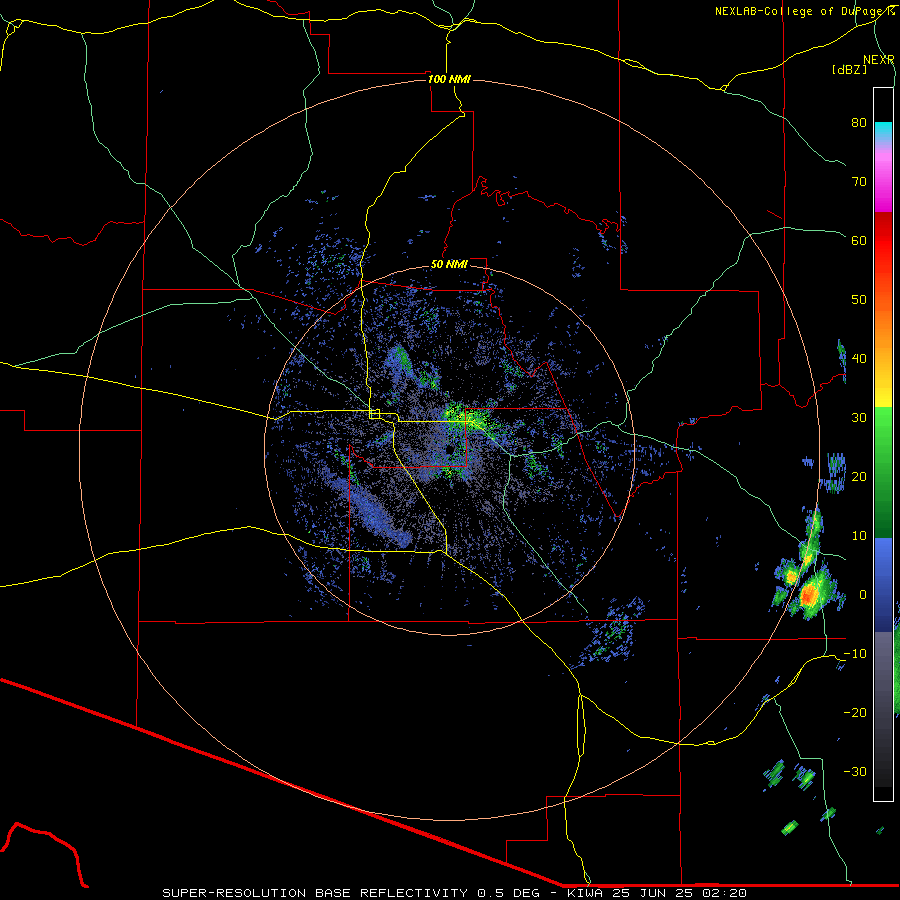
Task: Click the 60 value on the dBZ scale
Action: (x=859, y=240)
